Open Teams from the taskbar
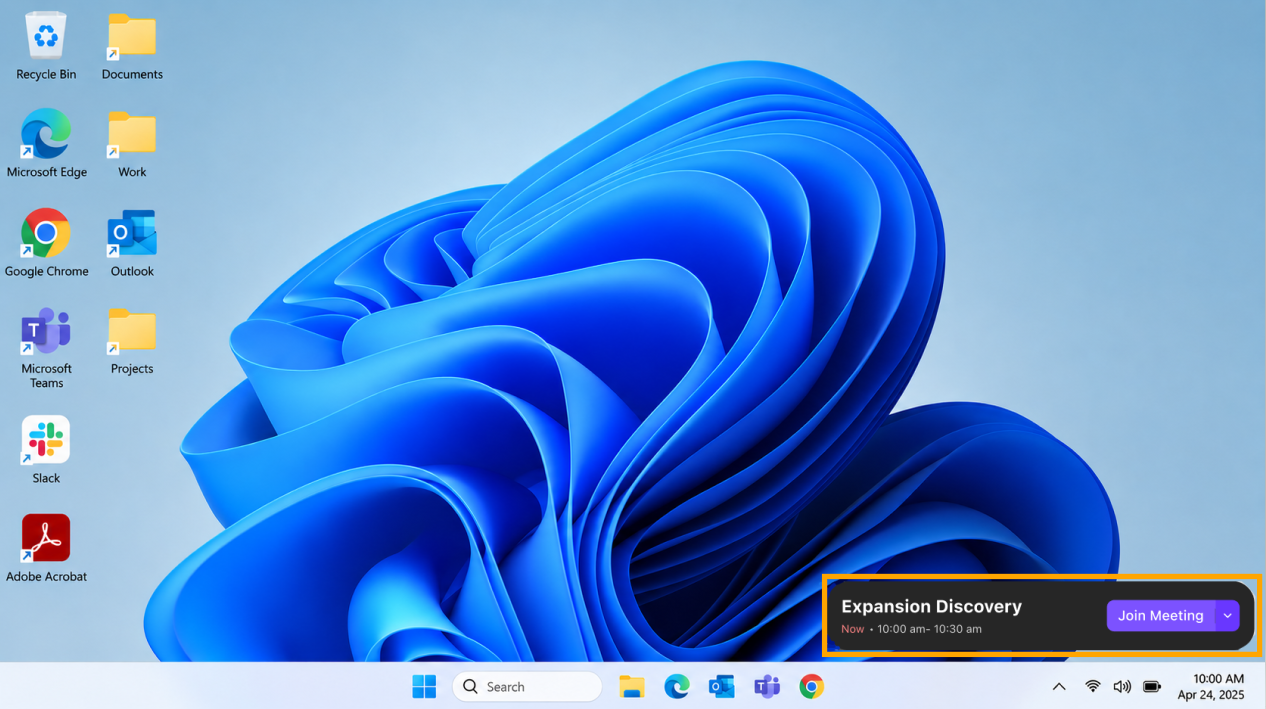 (767, 687)
